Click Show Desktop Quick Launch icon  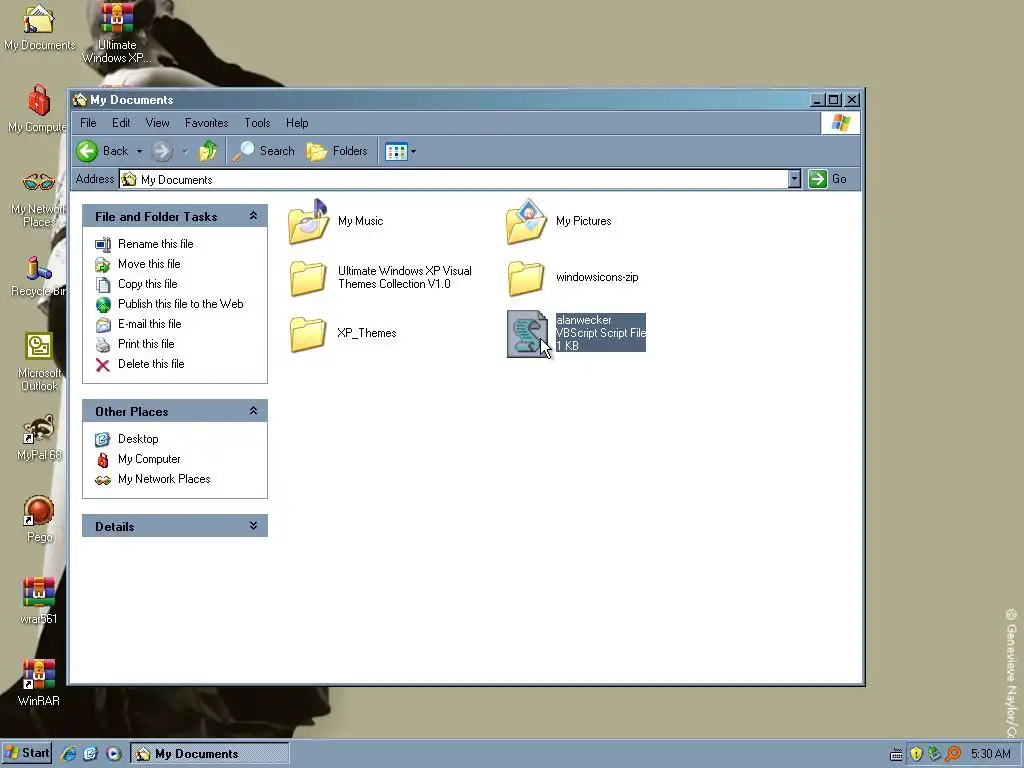(x=90, y=754)
